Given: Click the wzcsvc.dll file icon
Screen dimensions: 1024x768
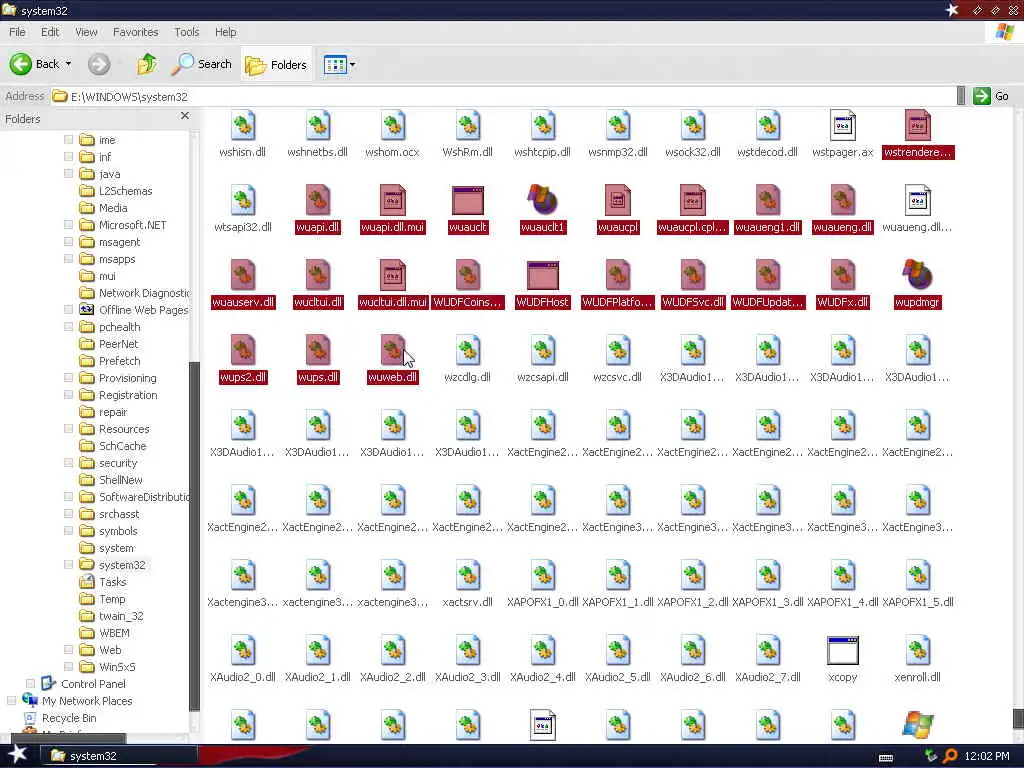Looking at the screenshot, I should point(618,351).
